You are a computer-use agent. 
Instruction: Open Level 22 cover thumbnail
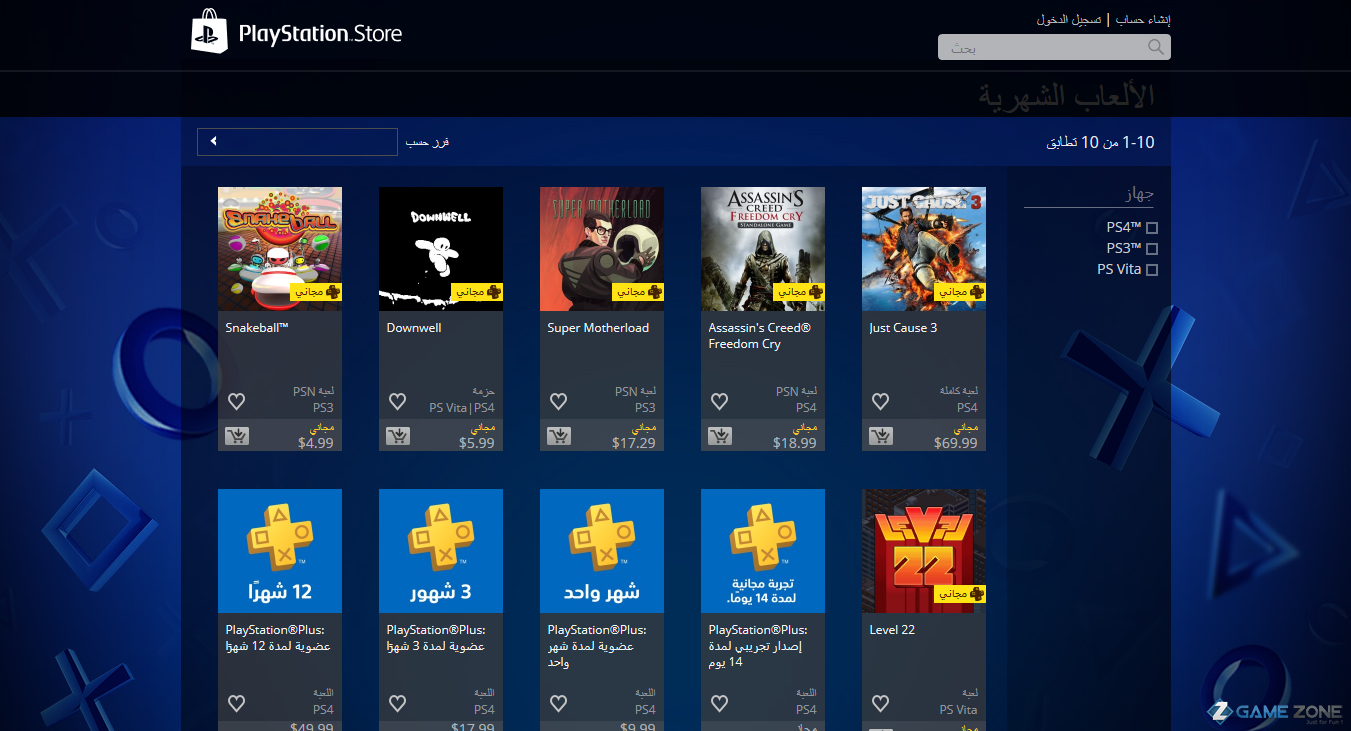click(x=924, y=551)
